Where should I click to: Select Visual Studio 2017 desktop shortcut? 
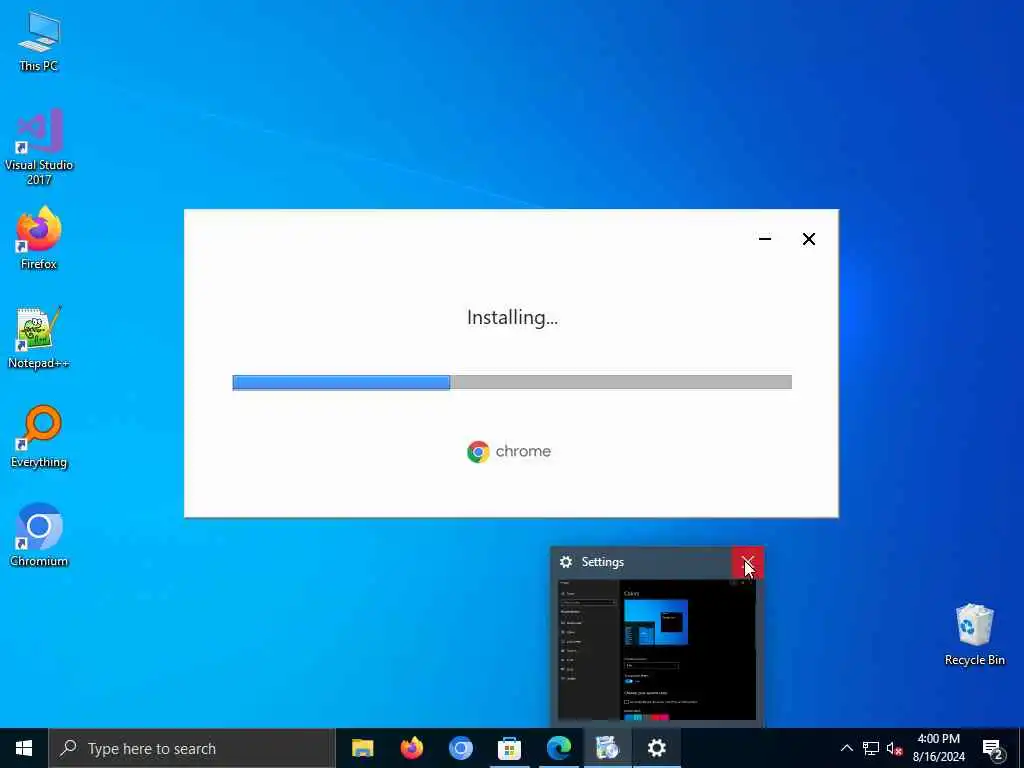coord(39,146)
